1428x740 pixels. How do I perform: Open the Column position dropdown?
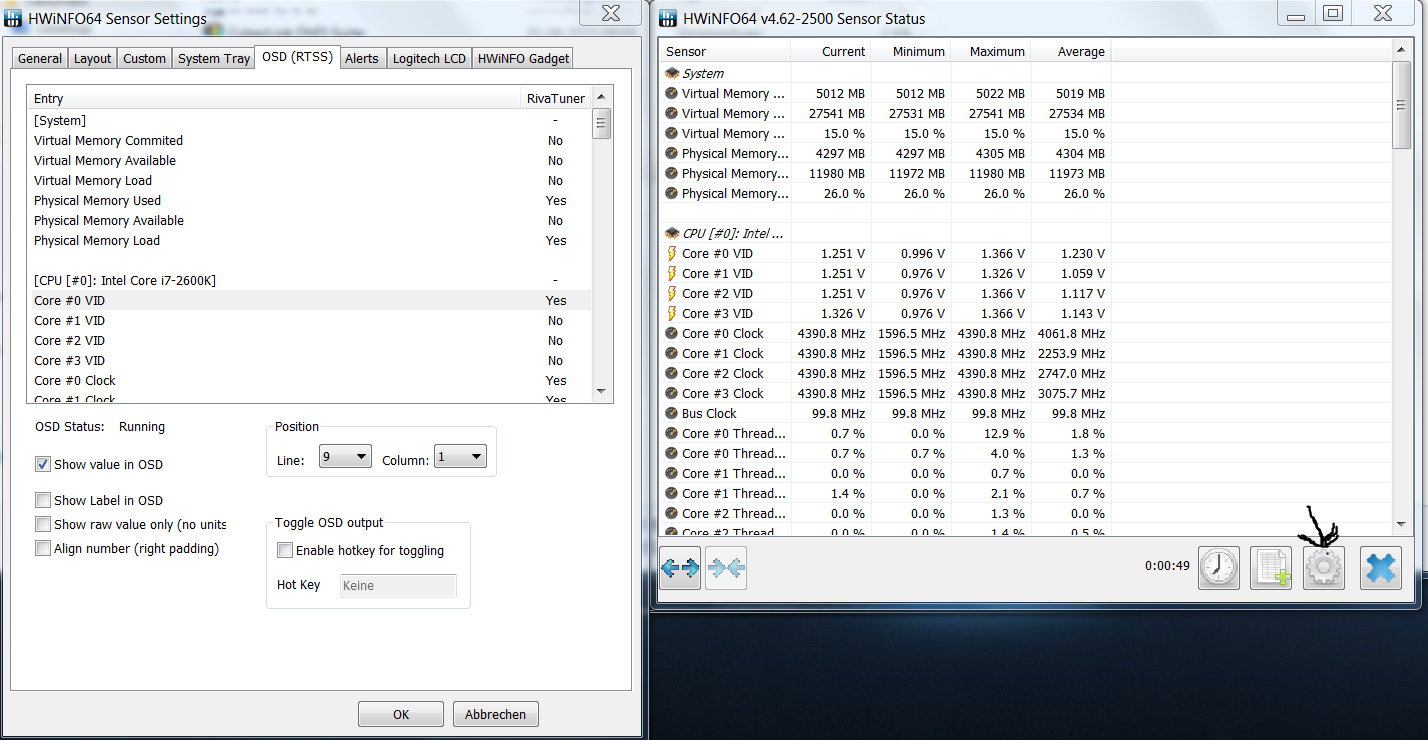[x=460, y=457]
